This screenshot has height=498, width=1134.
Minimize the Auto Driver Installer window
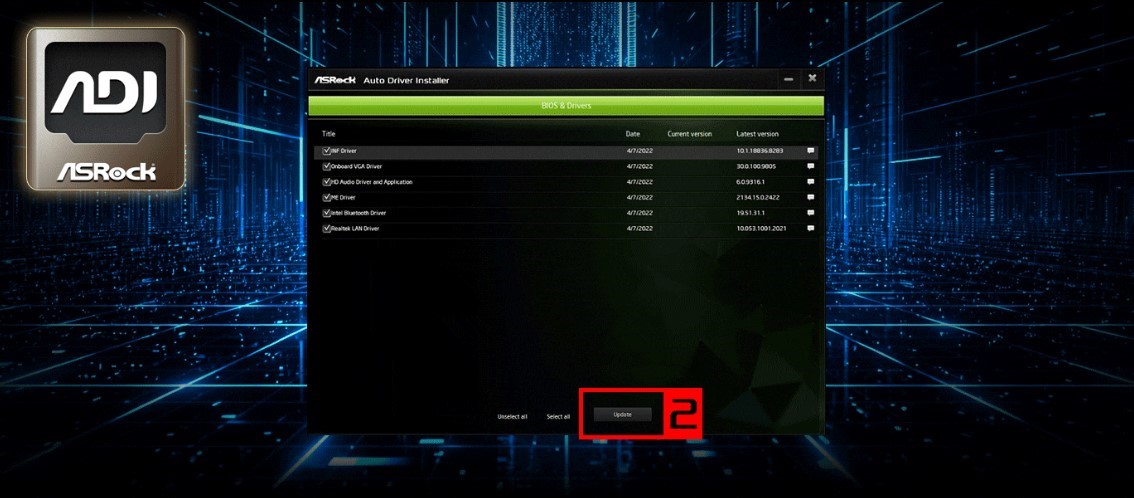click(788, 79)
